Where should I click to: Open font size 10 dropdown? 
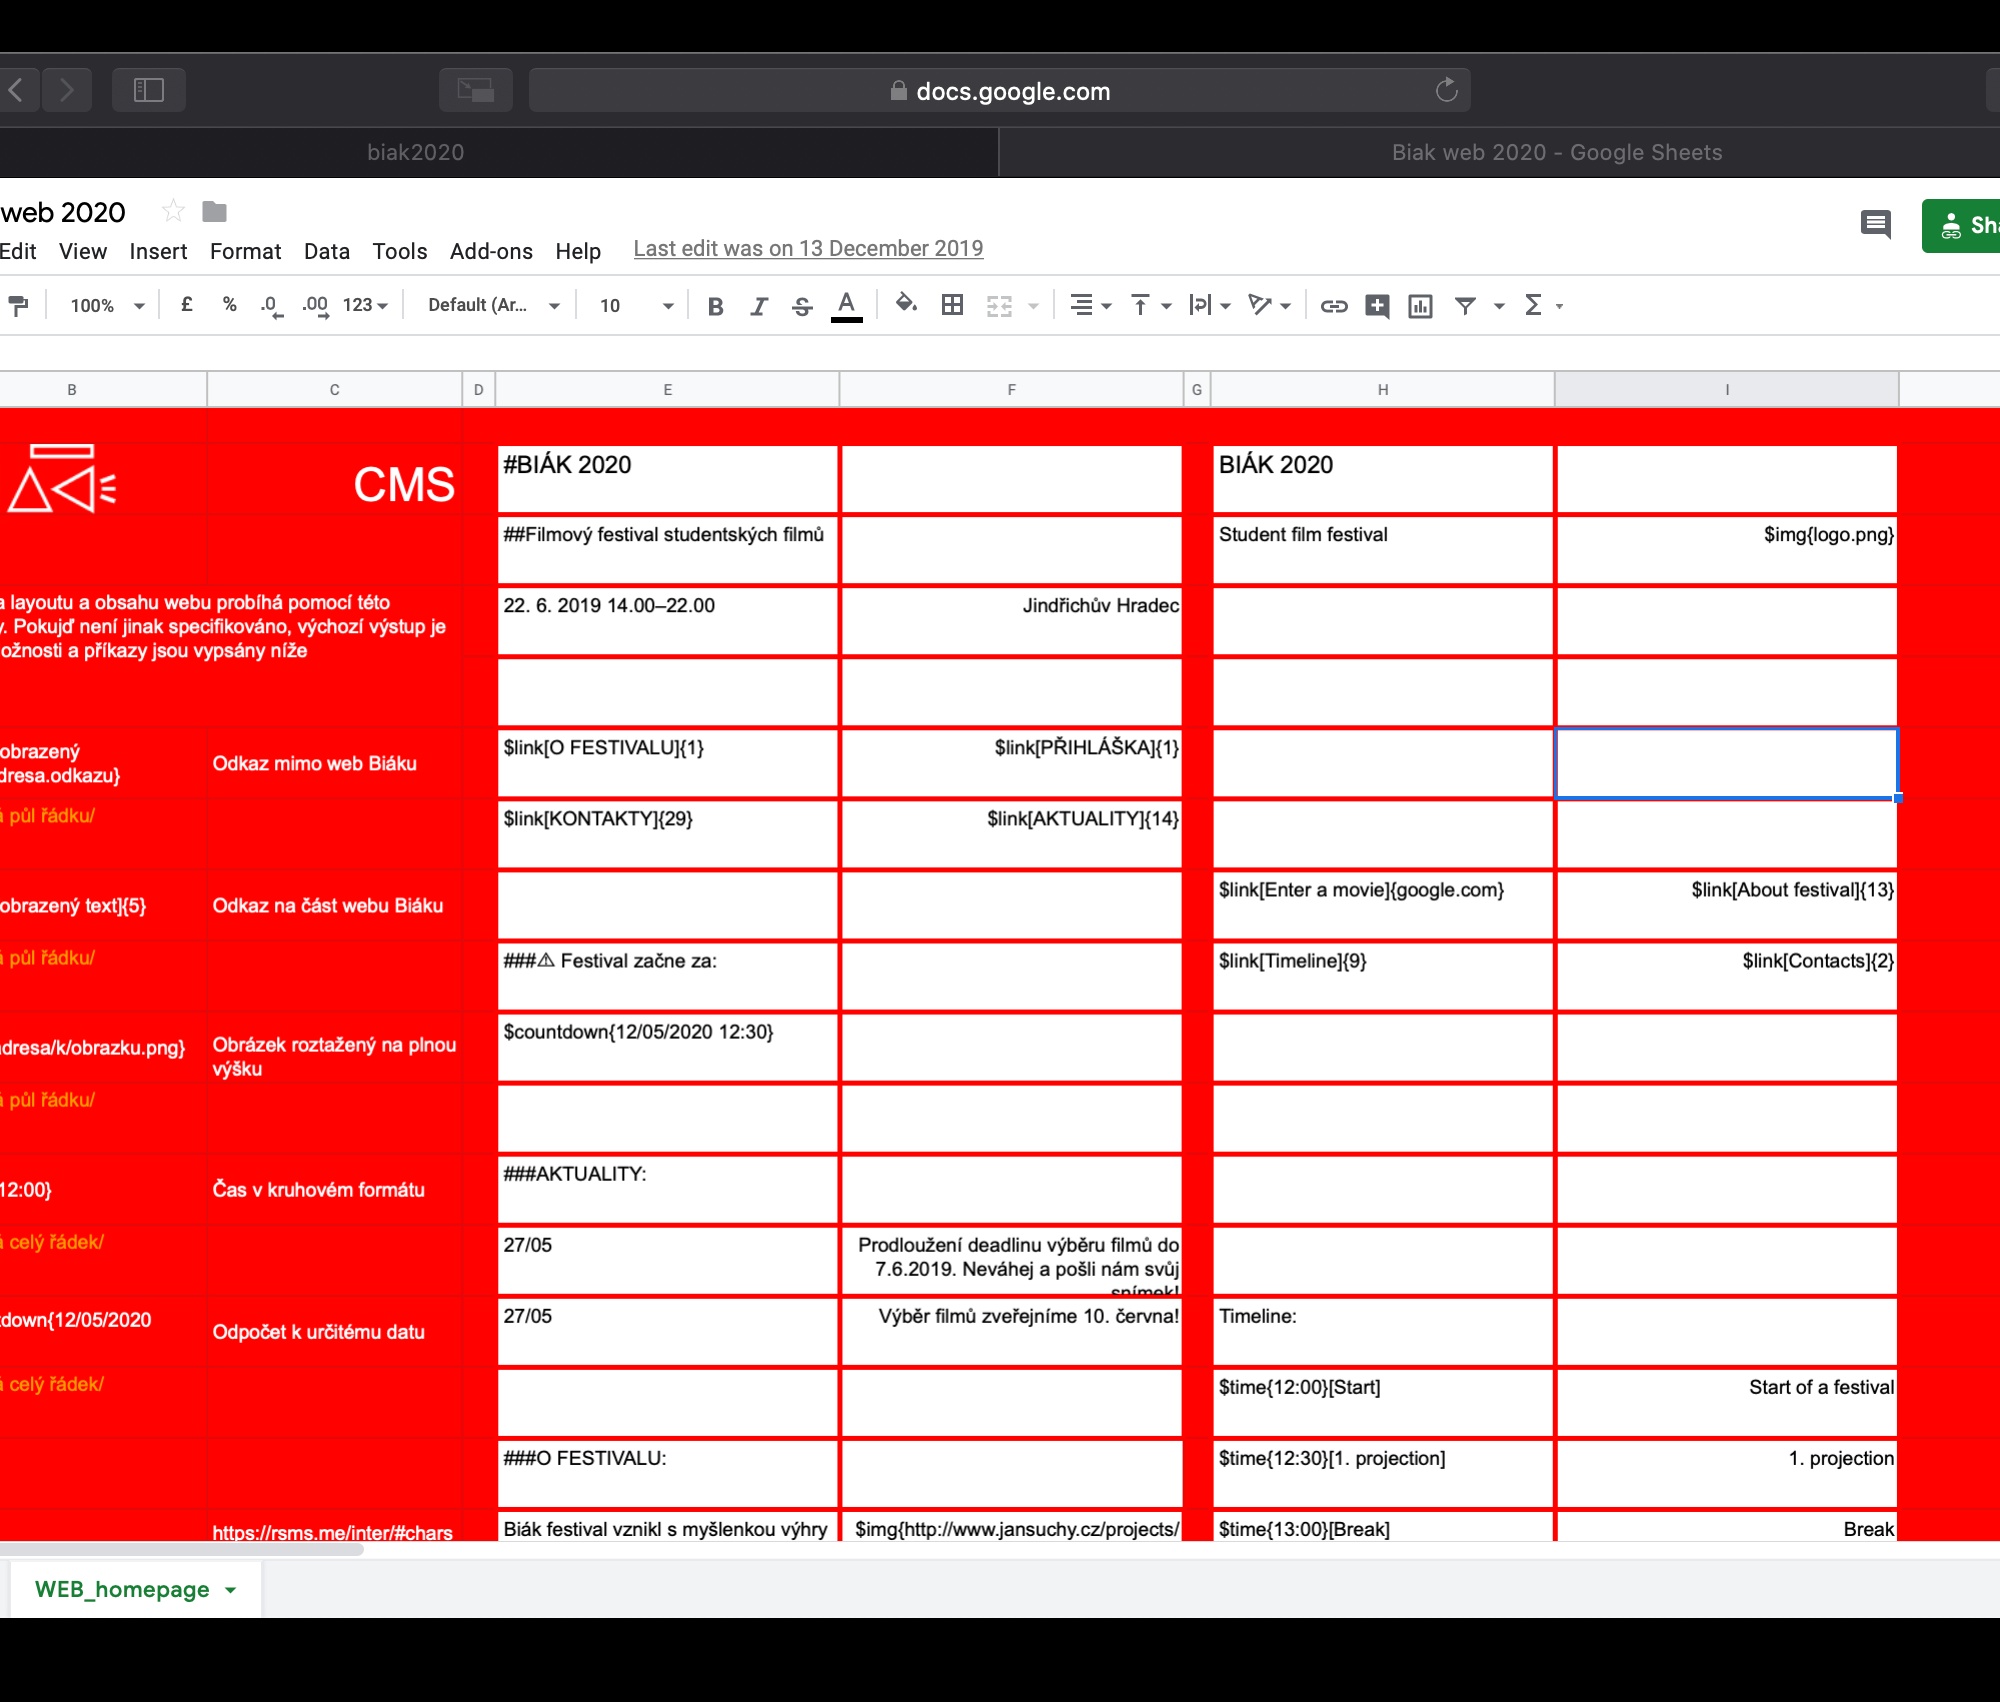636,305
